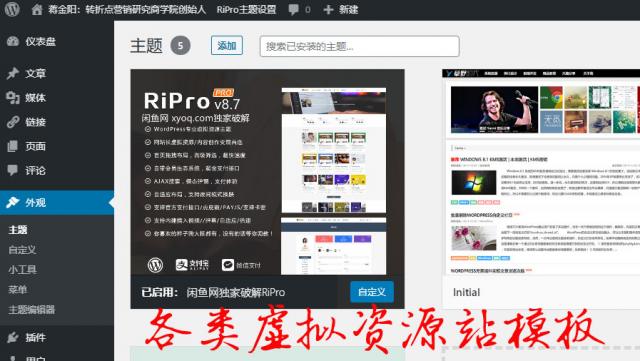Open 自定义 submenu link
The image size is (640, 361).
[22, 250]
